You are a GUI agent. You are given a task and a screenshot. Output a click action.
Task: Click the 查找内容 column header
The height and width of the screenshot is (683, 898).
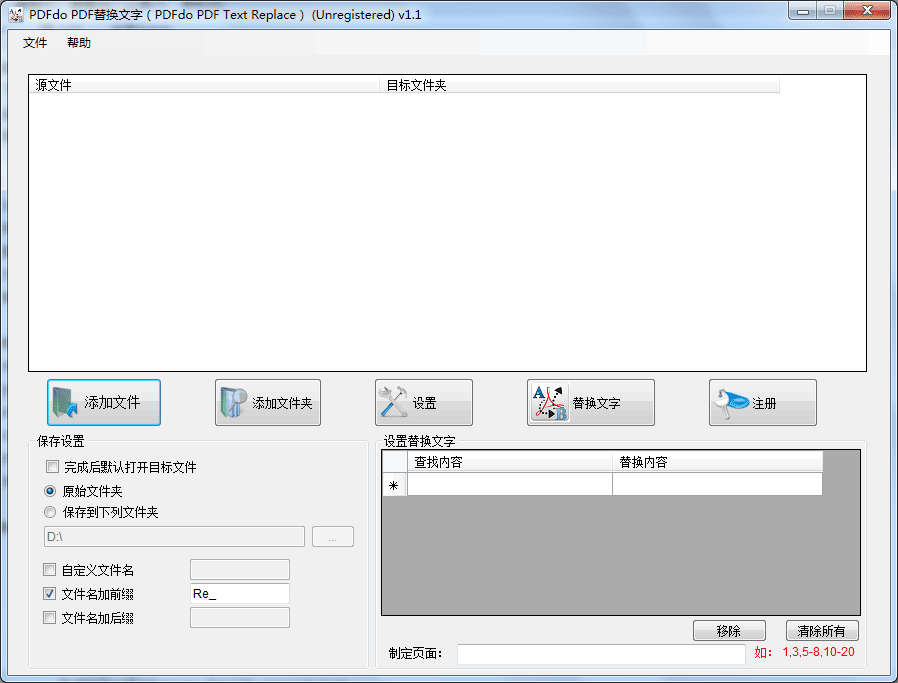(x=510, y=462)
